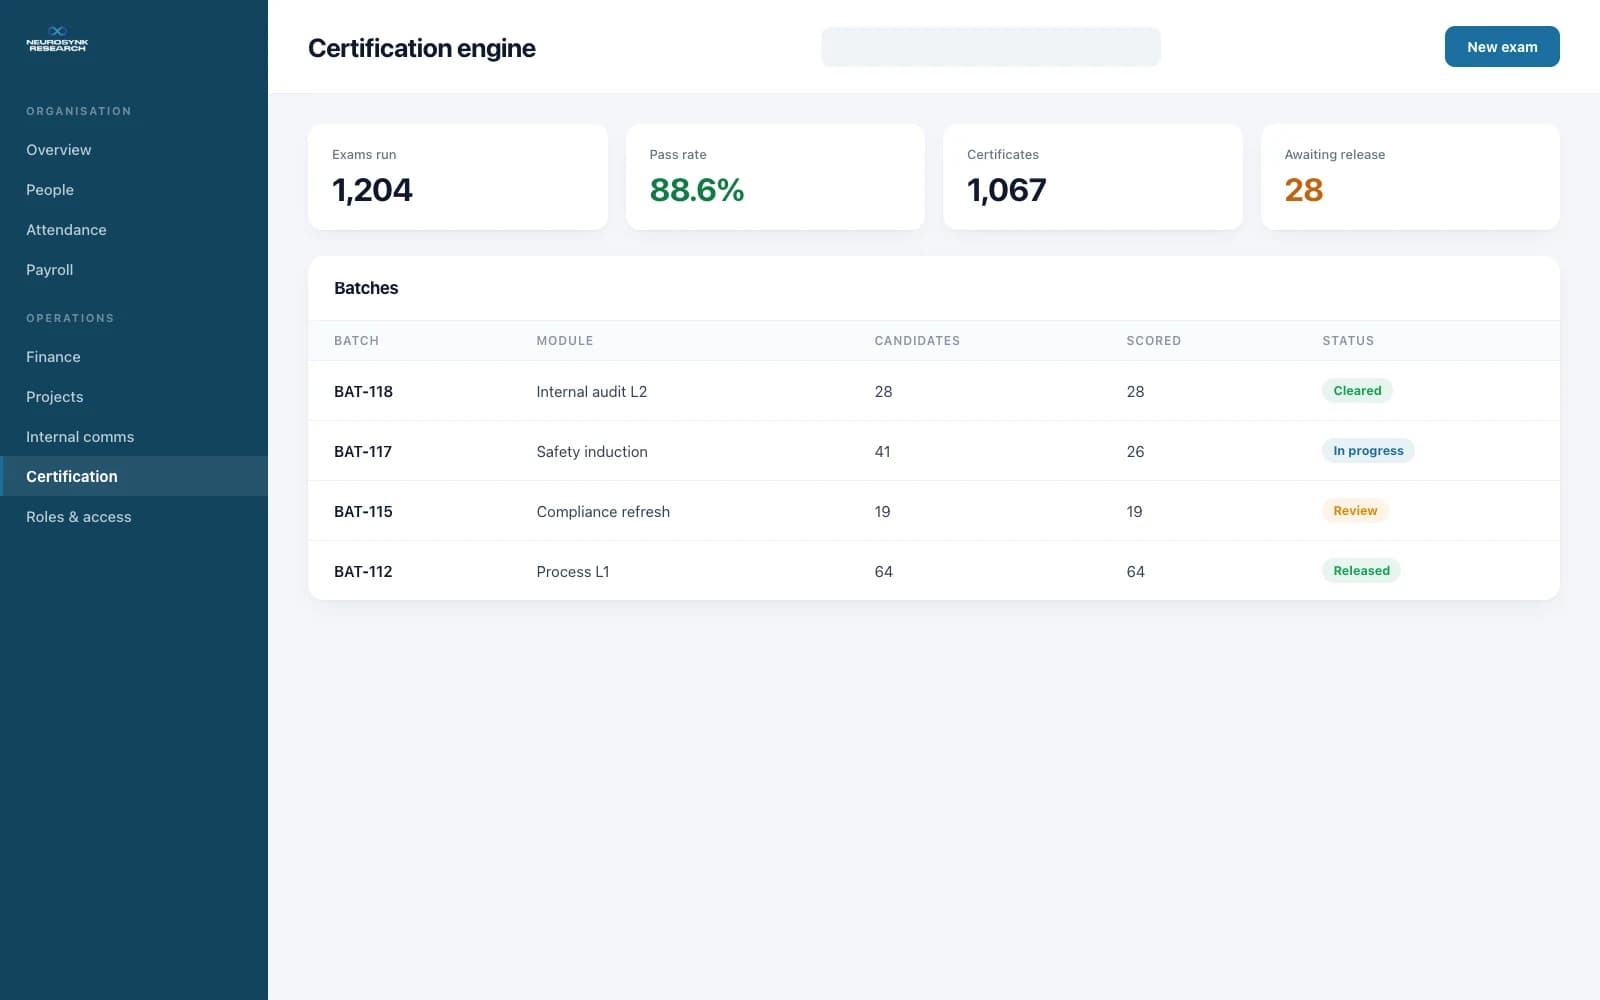Click the 1,204 exams run value
Viewport: 1600px width, 1000px height.
coord(372,190)
